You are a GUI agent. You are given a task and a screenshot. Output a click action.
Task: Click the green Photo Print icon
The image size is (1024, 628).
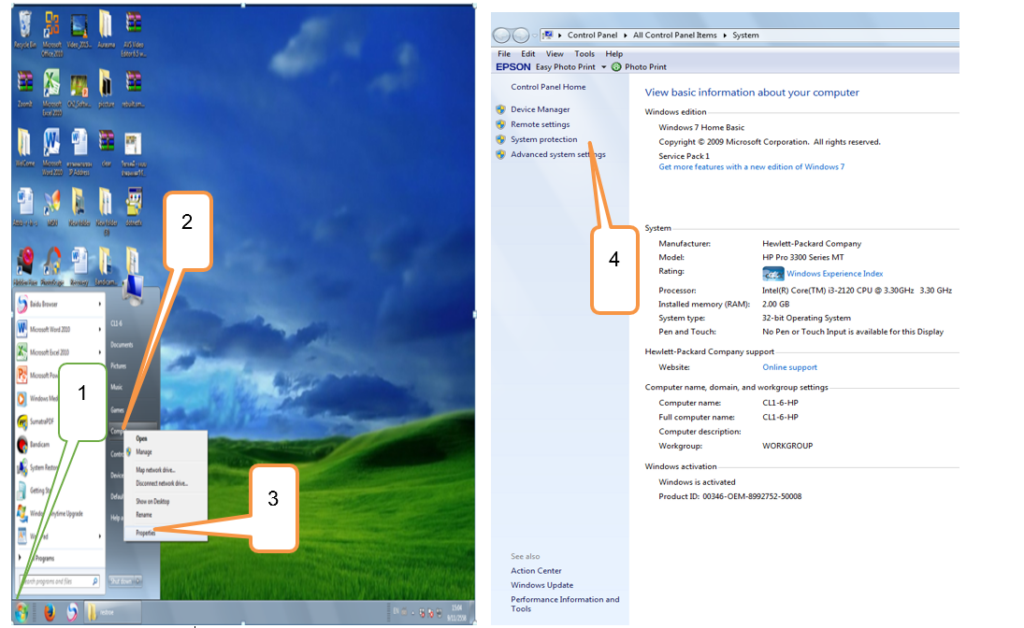tap(617, 67)
